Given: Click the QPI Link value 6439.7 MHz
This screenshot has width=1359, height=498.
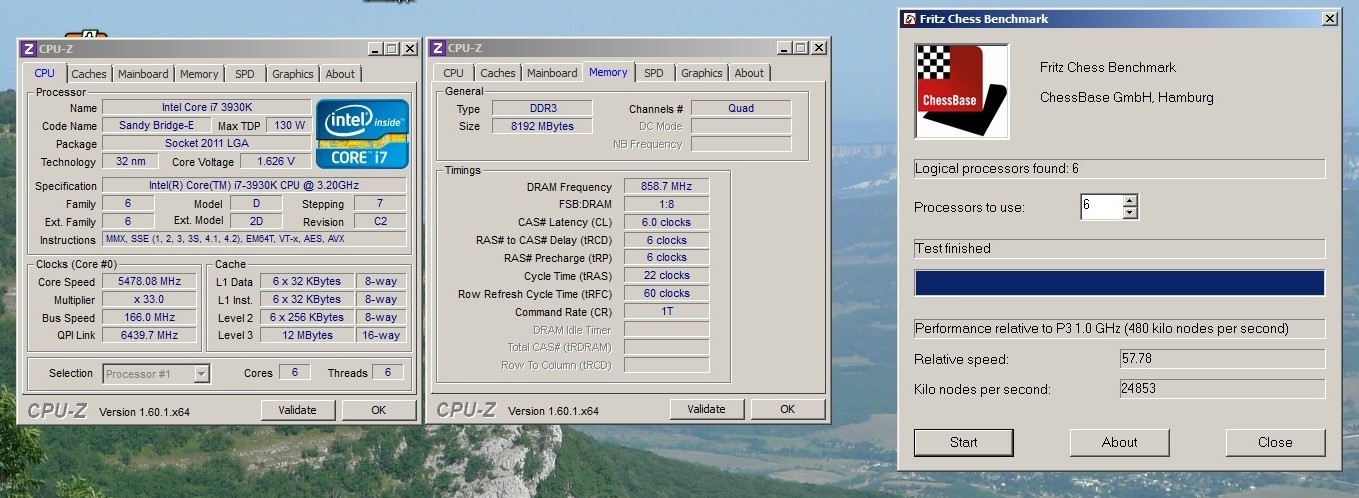Looking at the screenshot, I should pos(150,335).
